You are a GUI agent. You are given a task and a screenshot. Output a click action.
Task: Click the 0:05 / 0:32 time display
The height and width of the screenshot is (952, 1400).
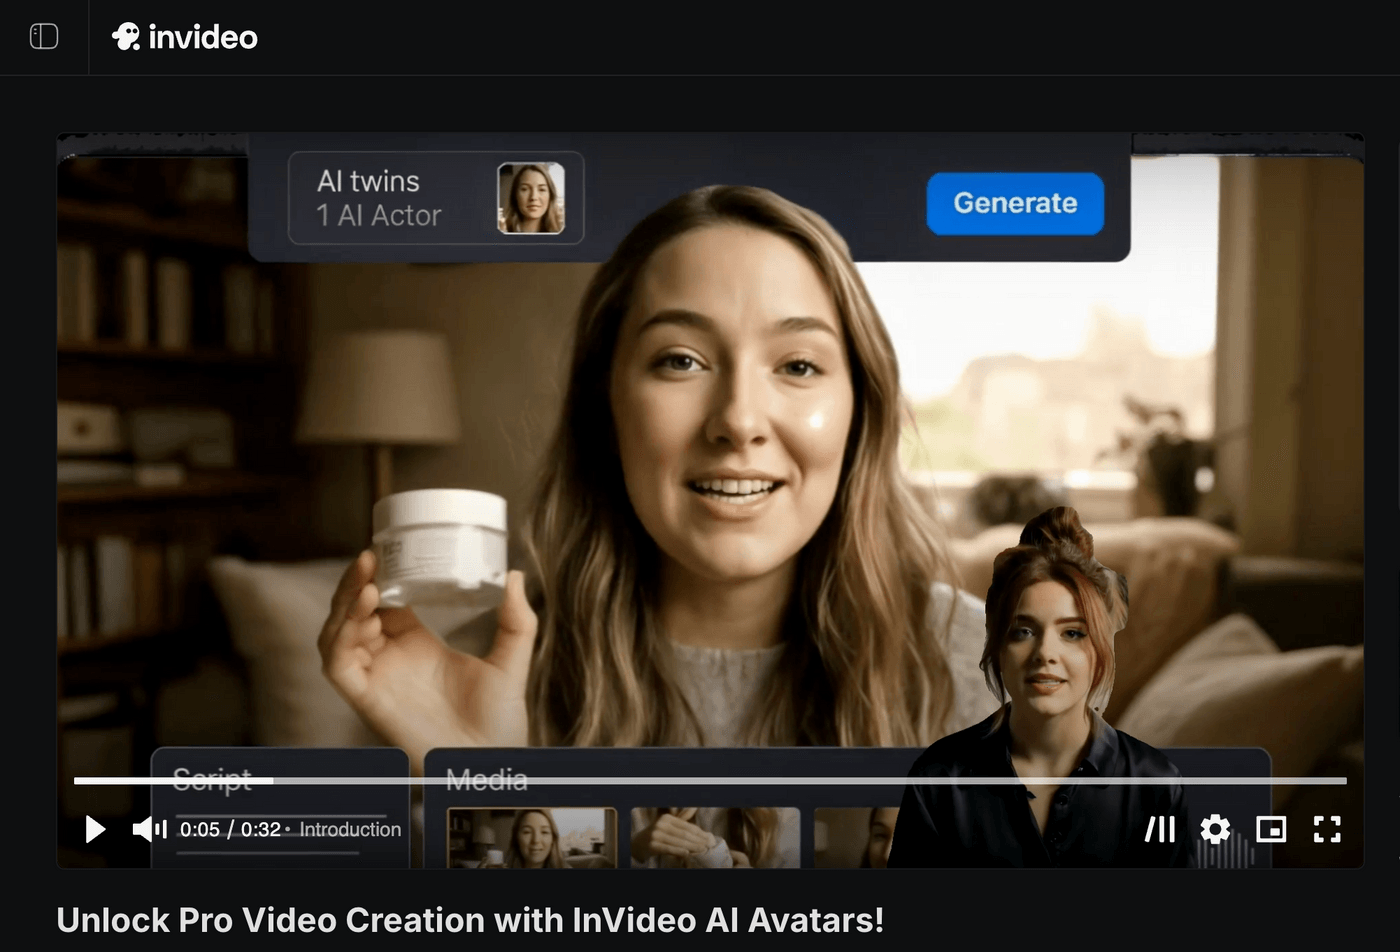[x=230, y=829]
